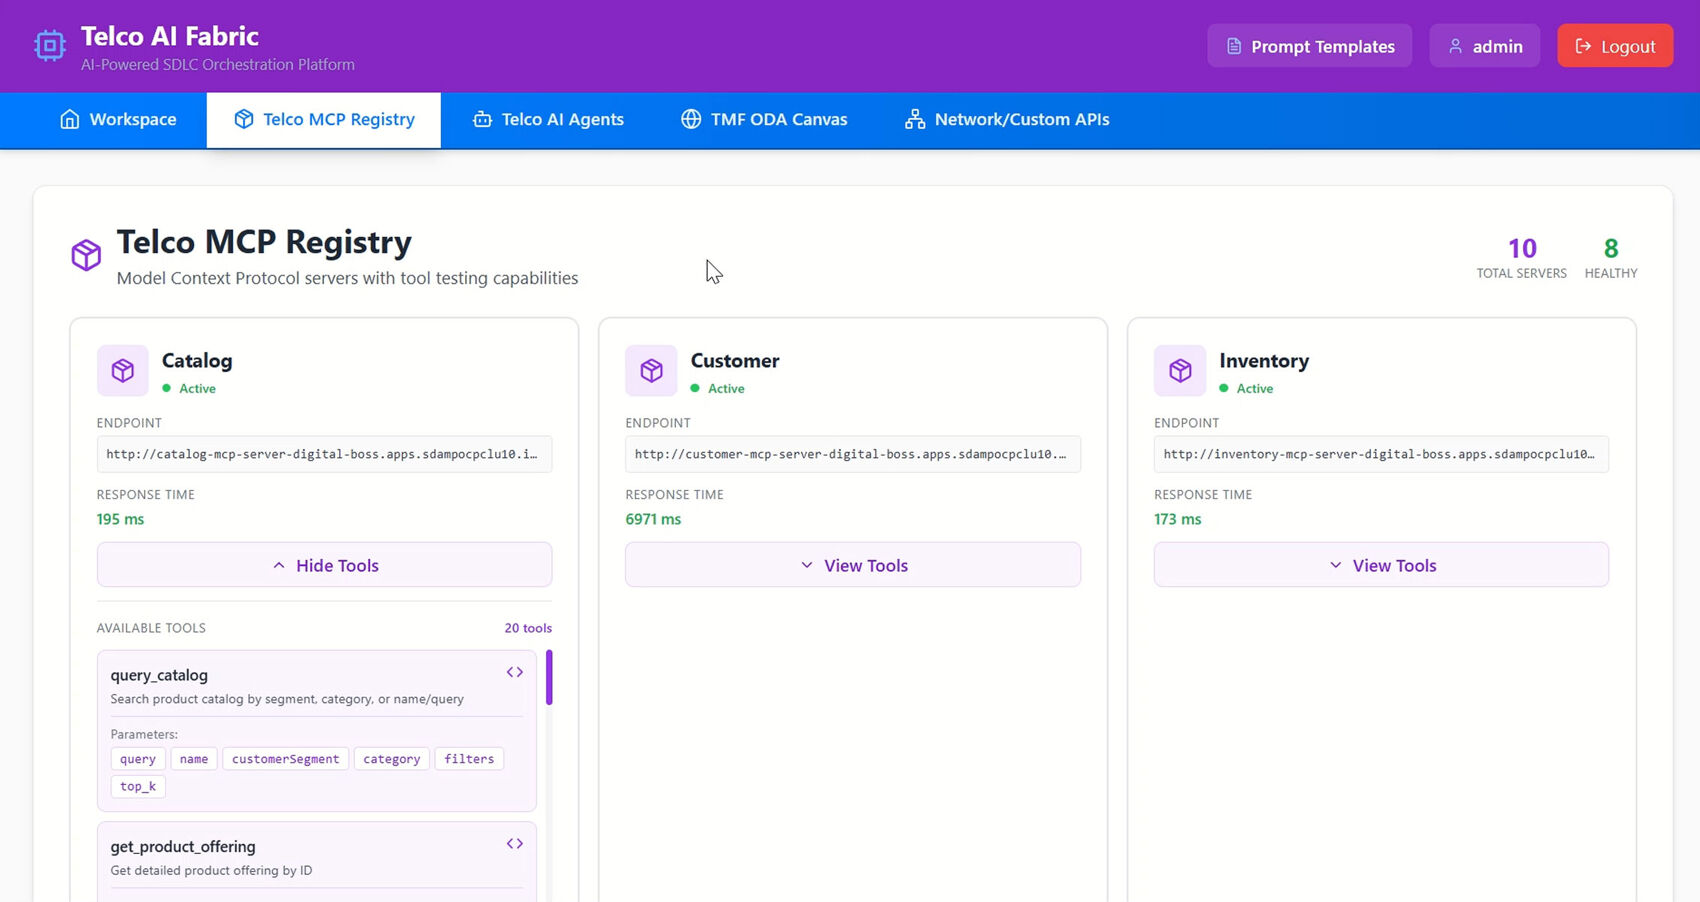Open the Telco AI Agents tab

(548, 120)
